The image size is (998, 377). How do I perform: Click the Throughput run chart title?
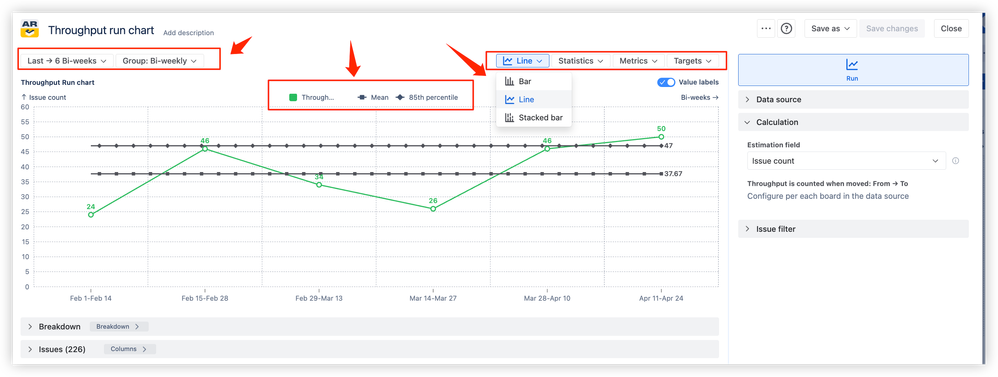point(101,30)
